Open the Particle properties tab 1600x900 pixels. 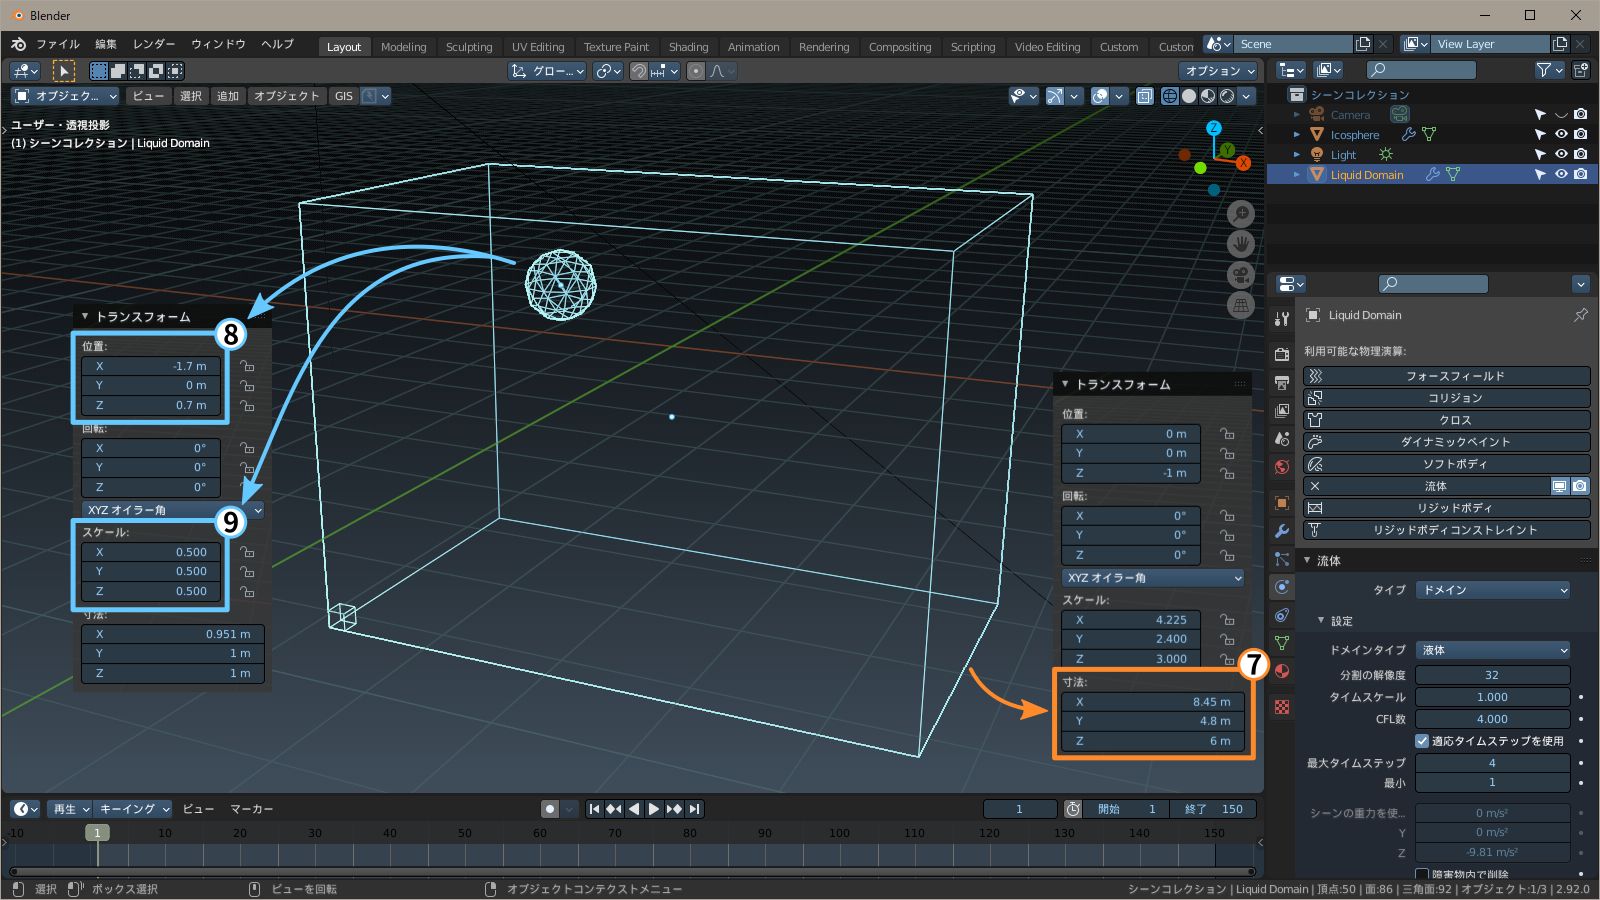click(1282, 559)
